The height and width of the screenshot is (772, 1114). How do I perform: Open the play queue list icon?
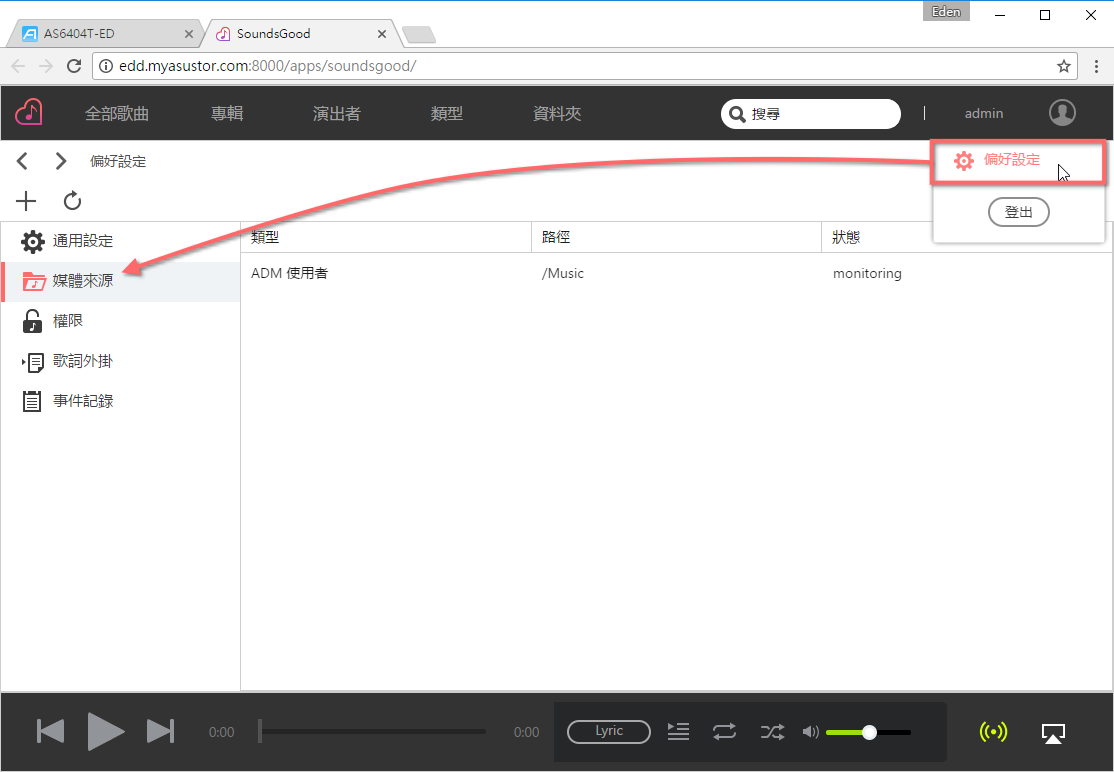678,732
